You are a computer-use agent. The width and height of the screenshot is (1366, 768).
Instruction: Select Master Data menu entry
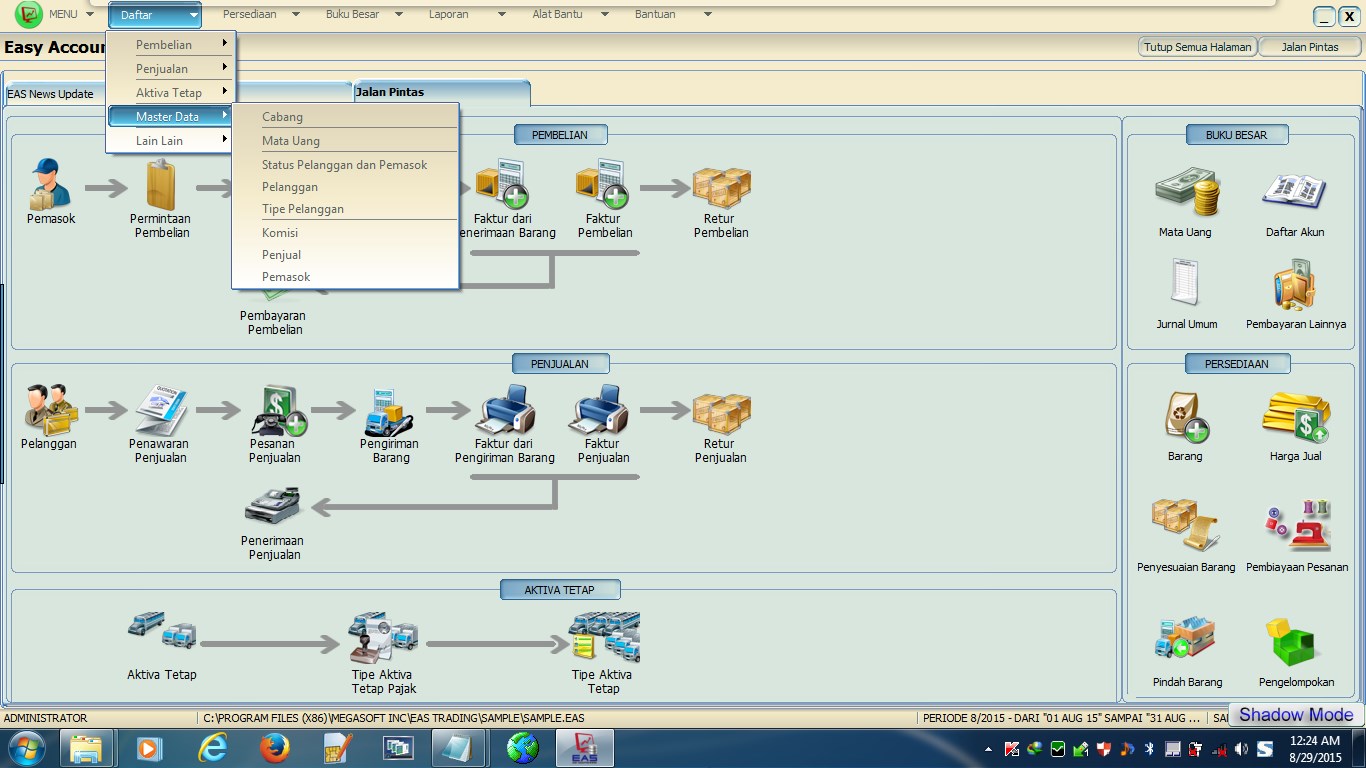pos(171,117)
